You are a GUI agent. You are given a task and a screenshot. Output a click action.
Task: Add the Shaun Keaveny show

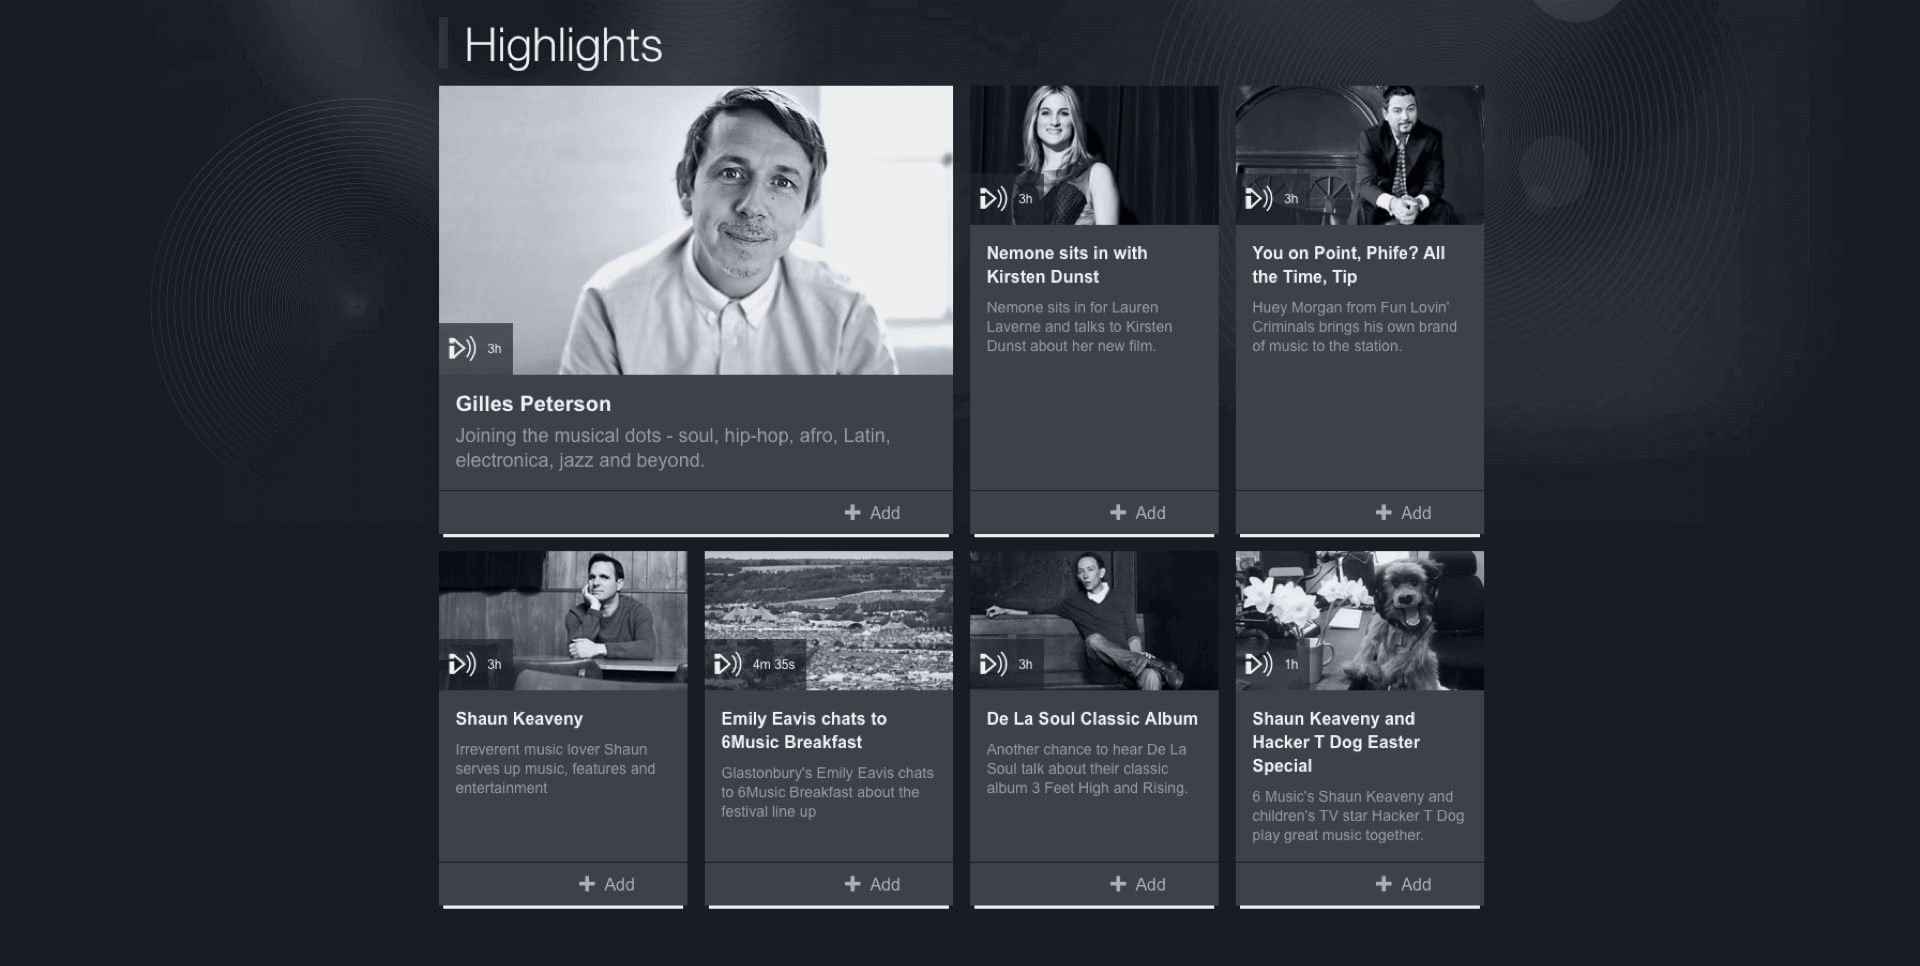[619, 885]
